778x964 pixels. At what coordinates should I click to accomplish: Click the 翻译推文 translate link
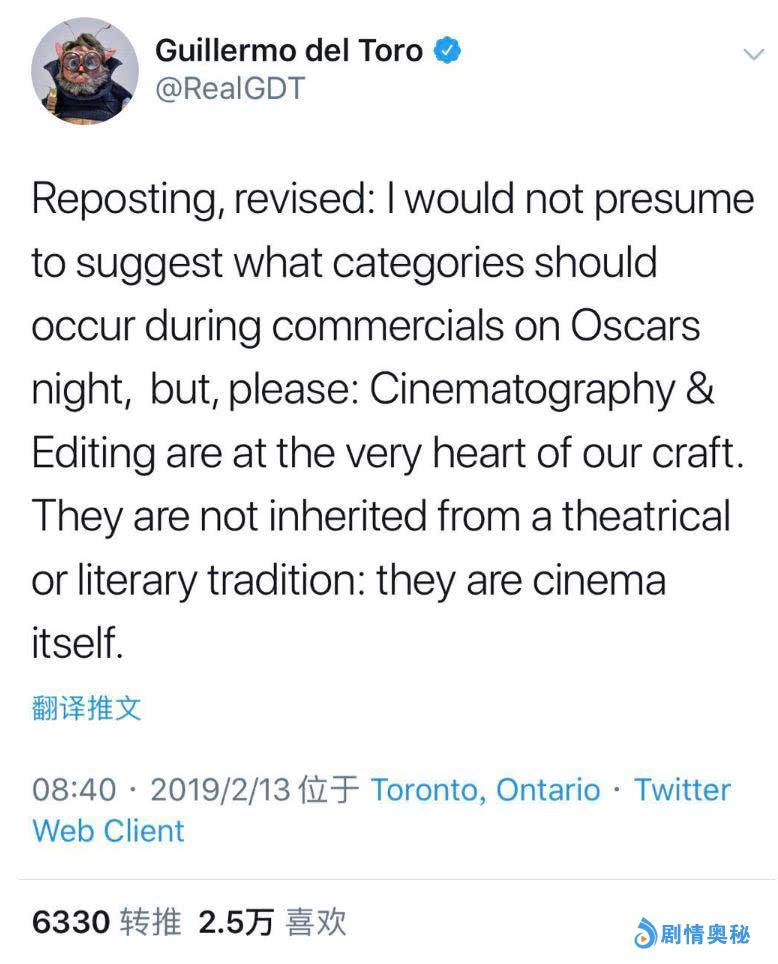tap(87, 709)
